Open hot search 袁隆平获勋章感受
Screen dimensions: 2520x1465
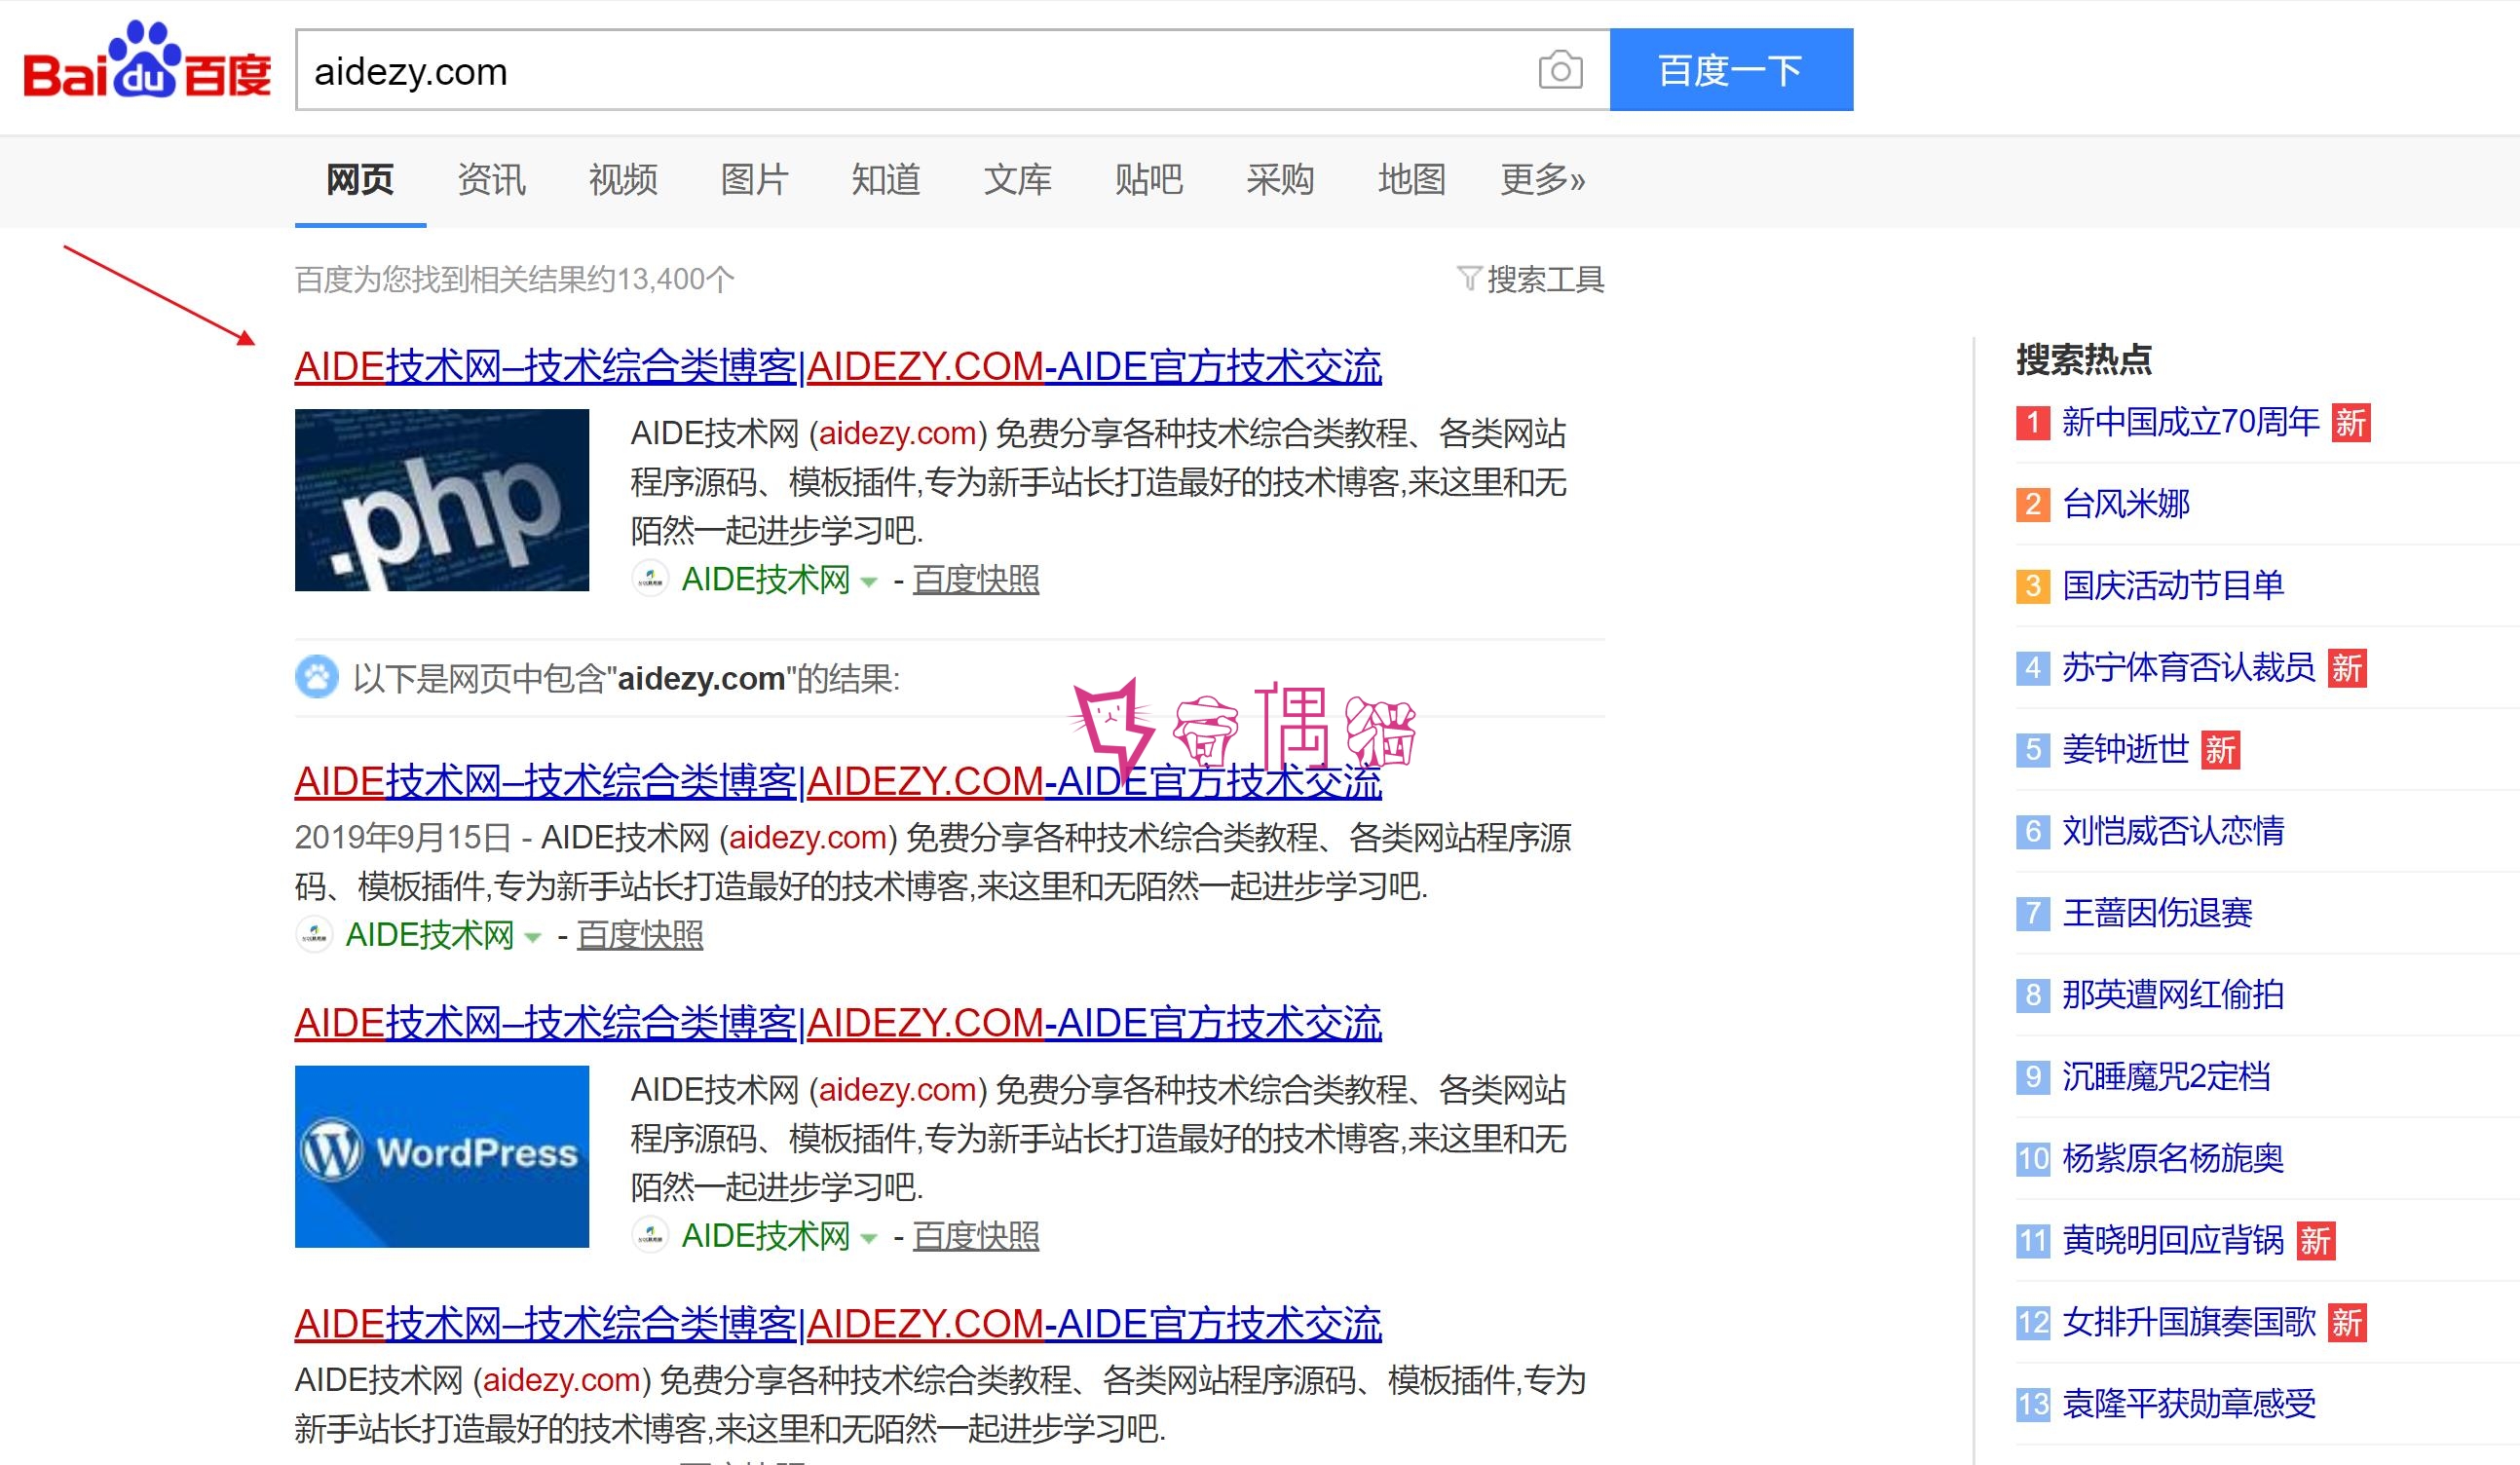[2189, 1404]
